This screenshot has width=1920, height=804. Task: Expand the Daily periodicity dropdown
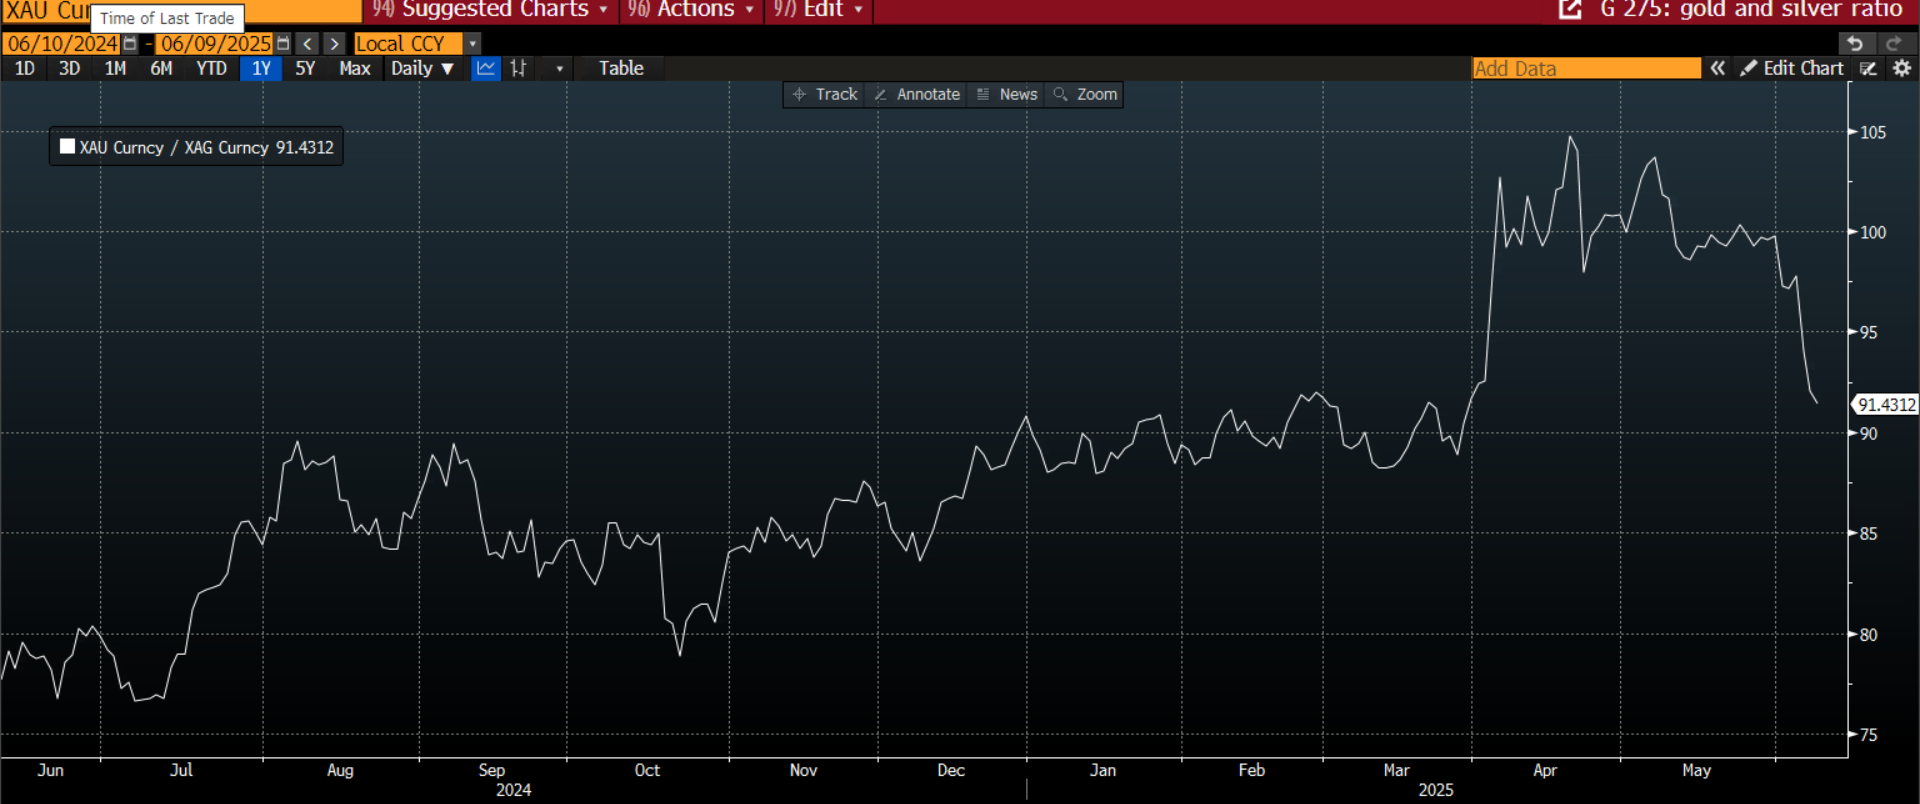[422, 68]
